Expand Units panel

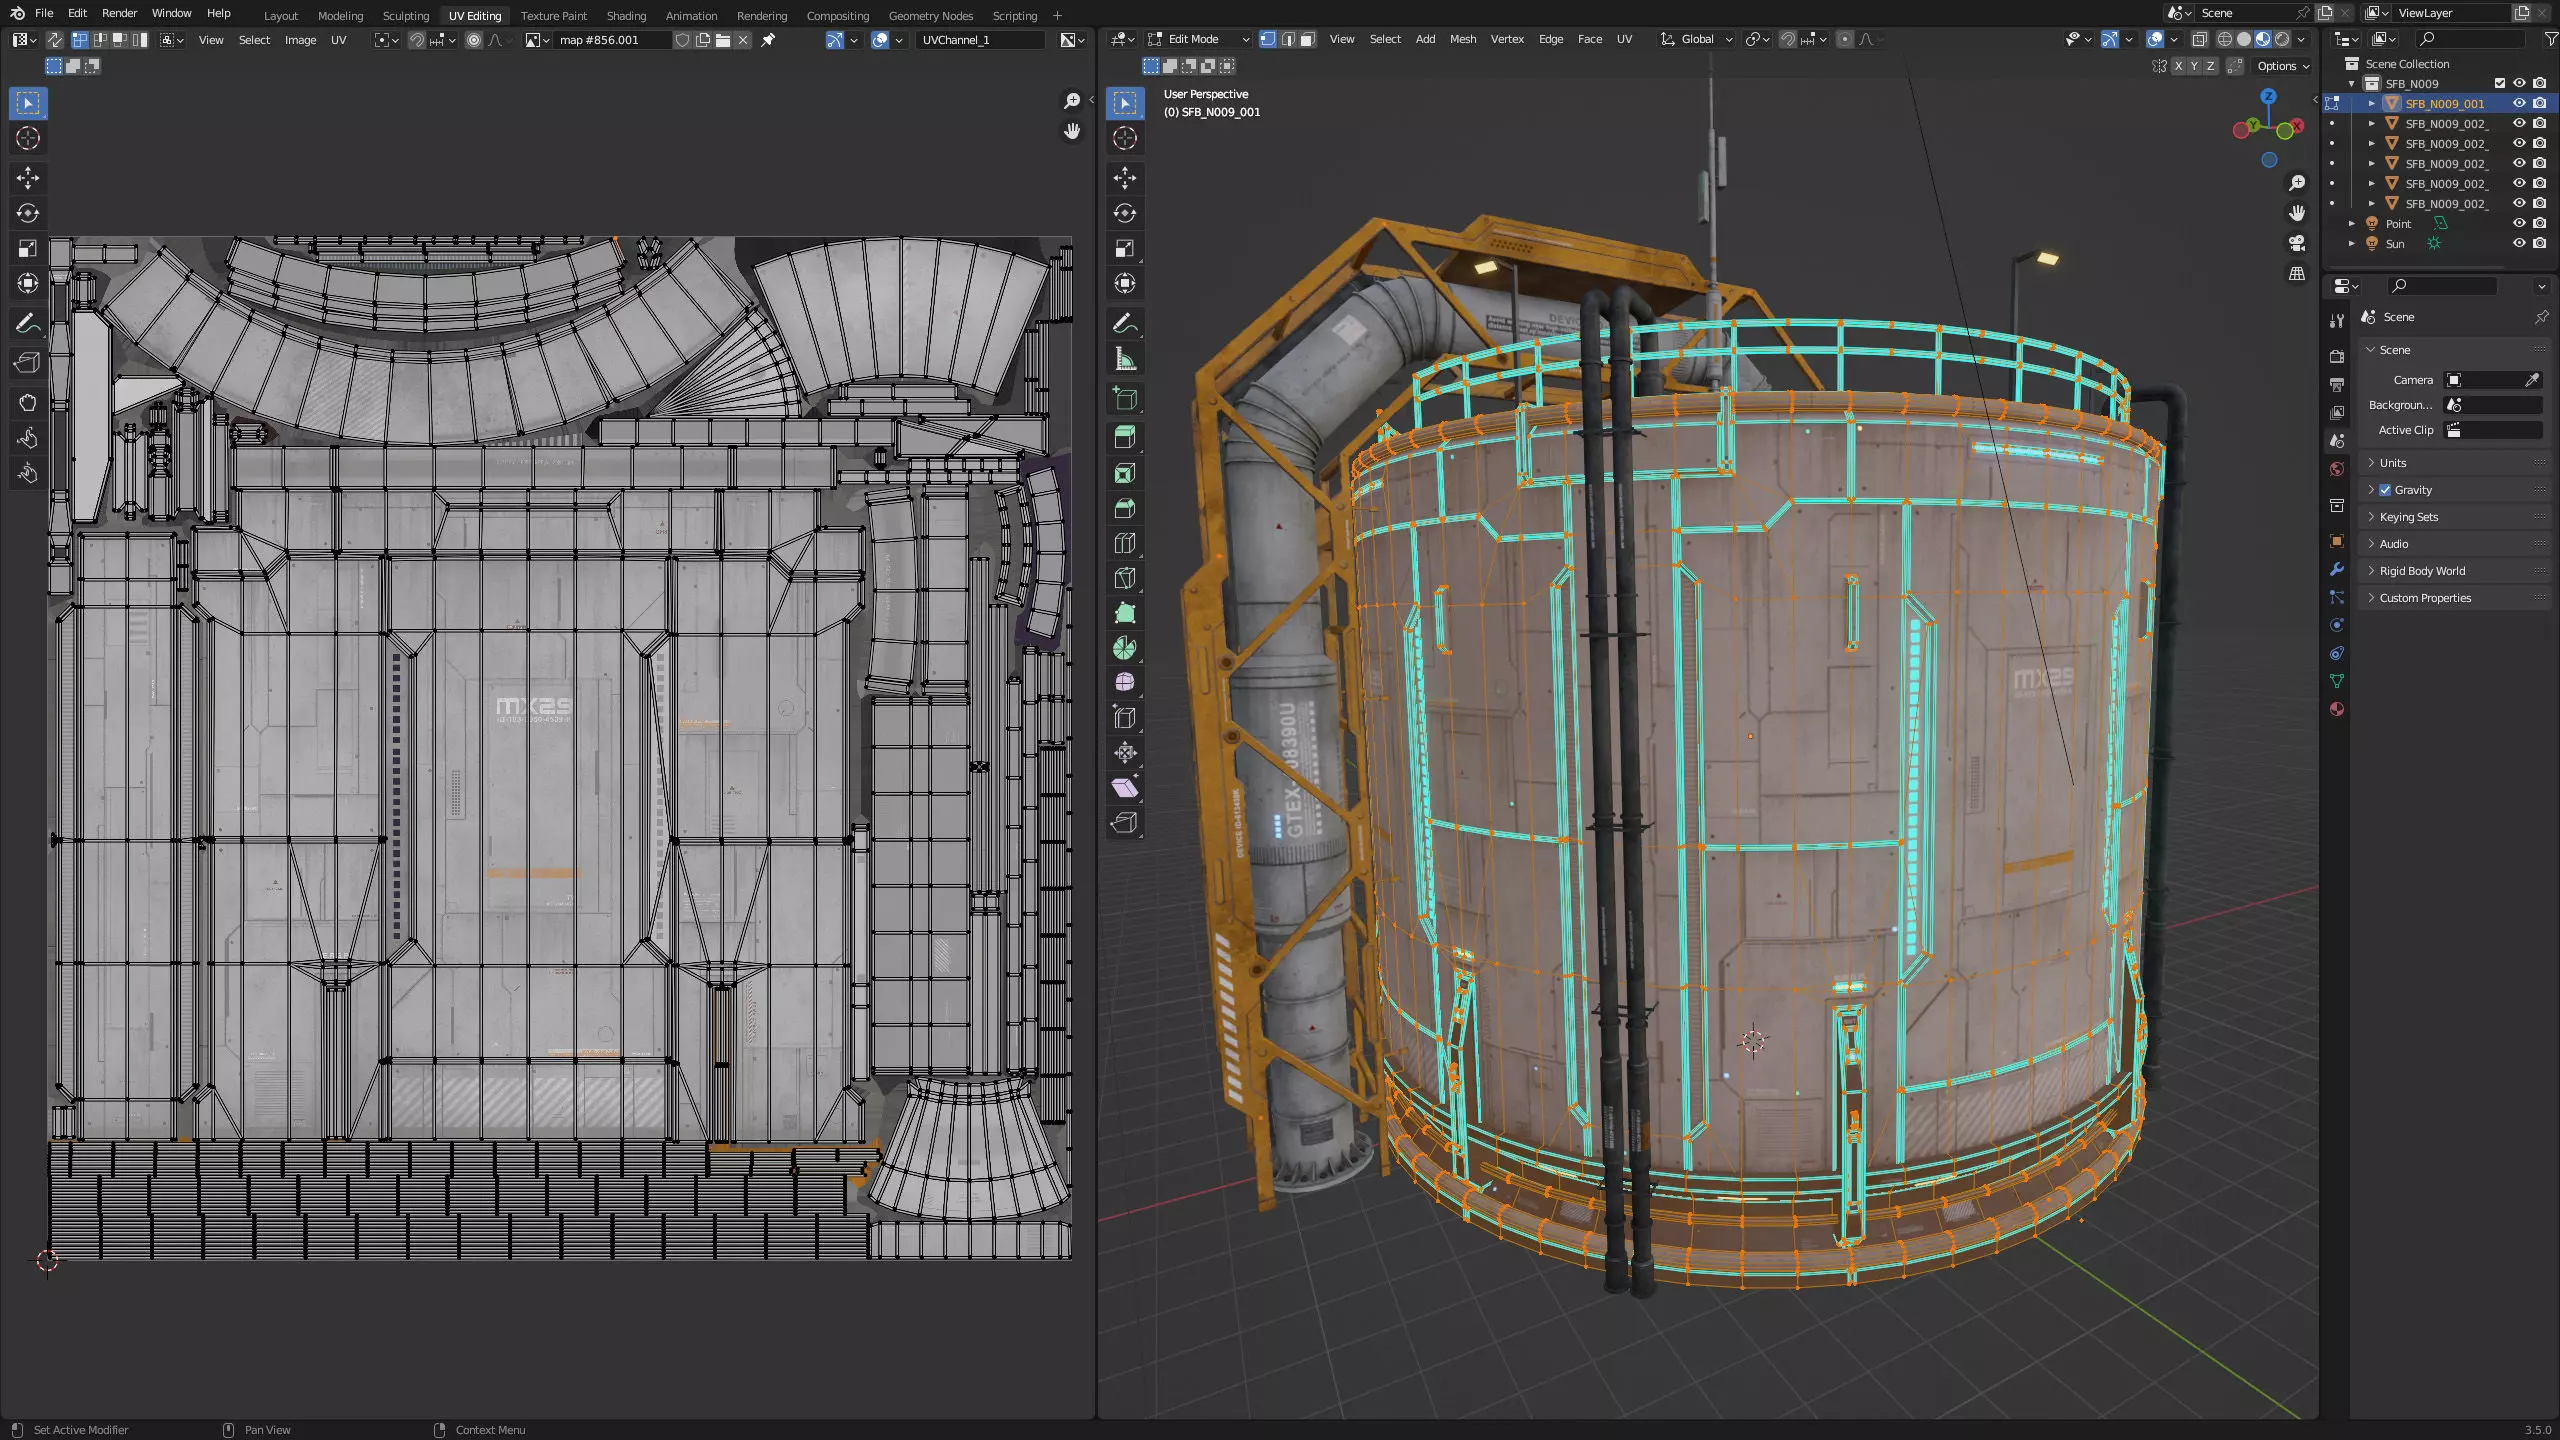pyautogui.click(x=2456, y=463)
